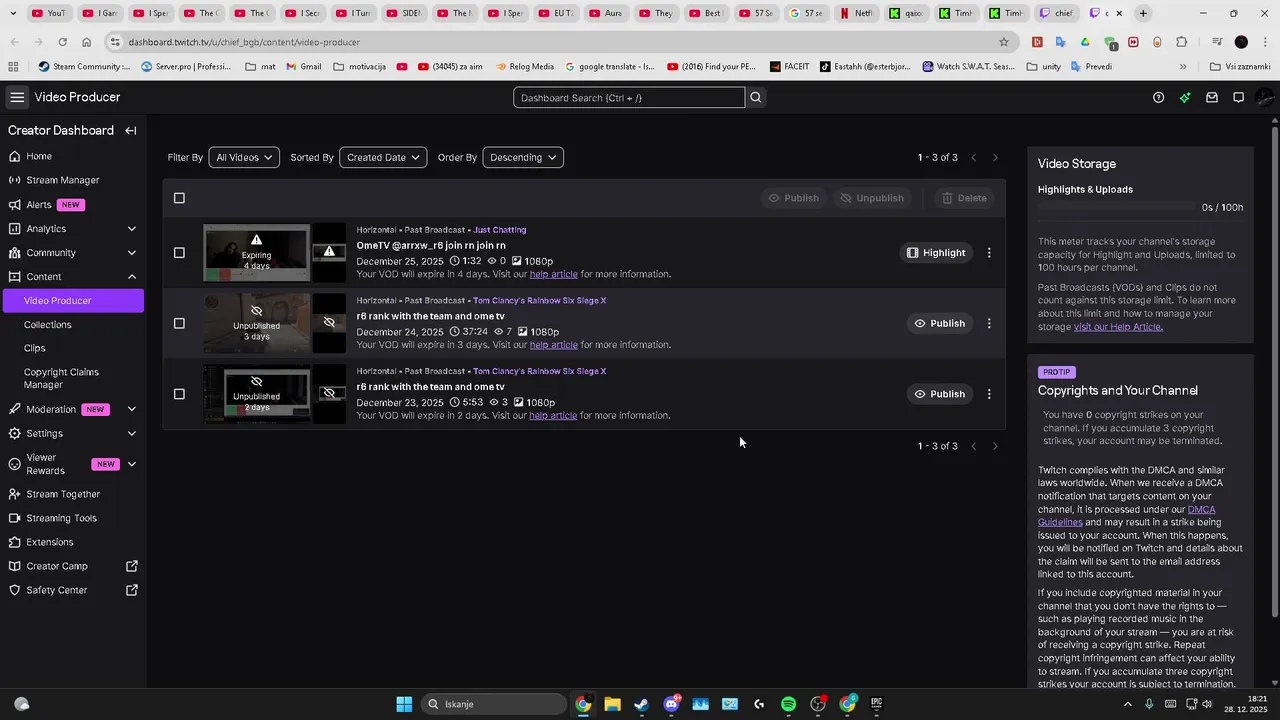Viewport: 1280px width, 720px height.
Task: Check the OmeTV @arrxw_r6 video checkbox
Action: [x=179, y=253]
